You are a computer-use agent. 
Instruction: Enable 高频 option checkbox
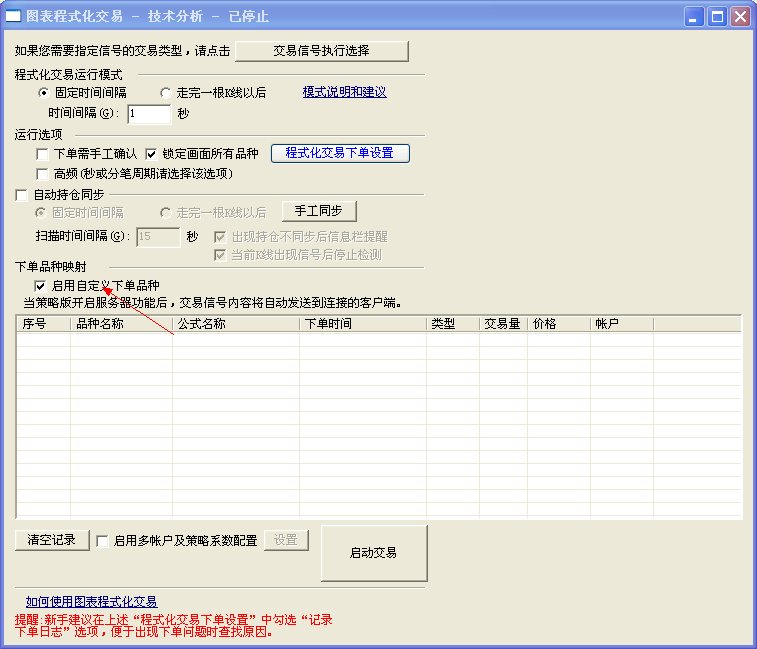pos(42,173)
